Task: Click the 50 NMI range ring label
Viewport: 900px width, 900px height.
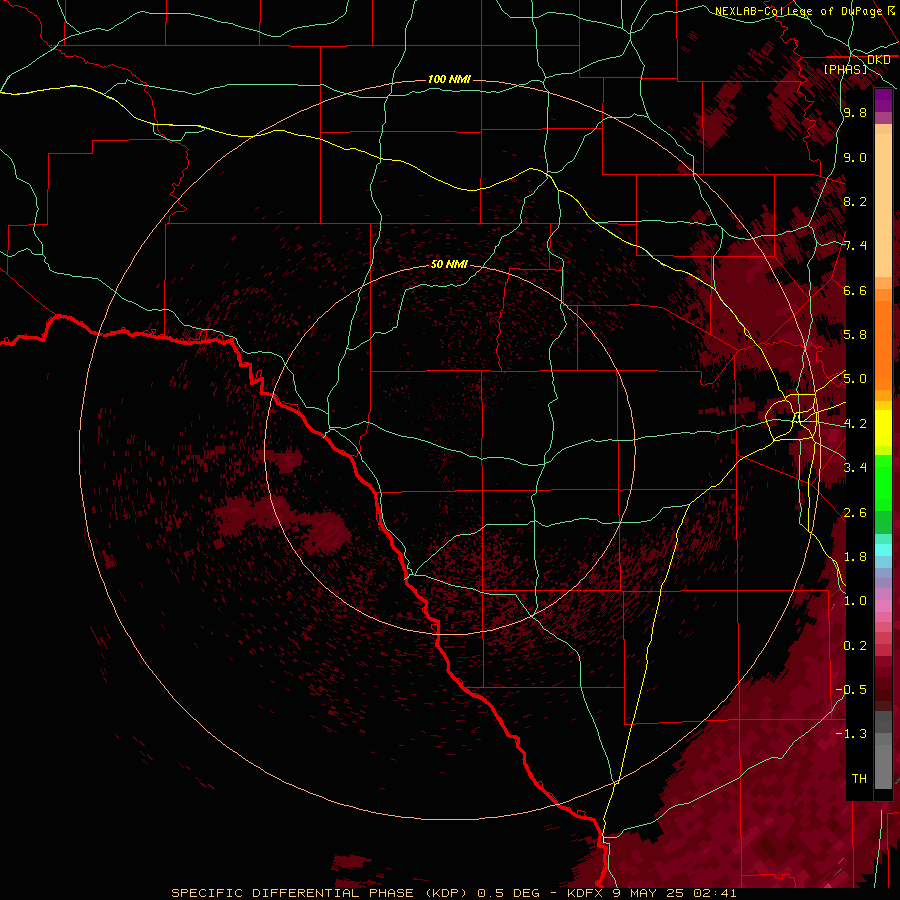Action: (449, 264)
